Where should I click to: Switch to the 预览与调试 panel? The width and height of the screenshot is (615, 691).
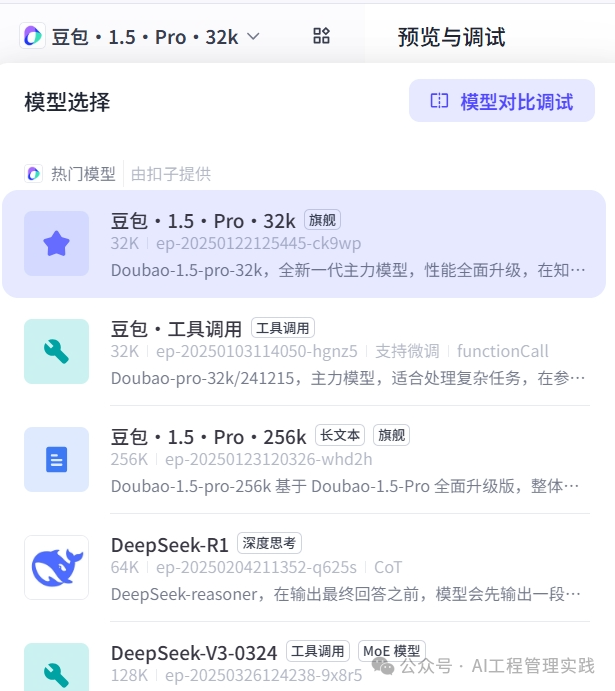451,37
